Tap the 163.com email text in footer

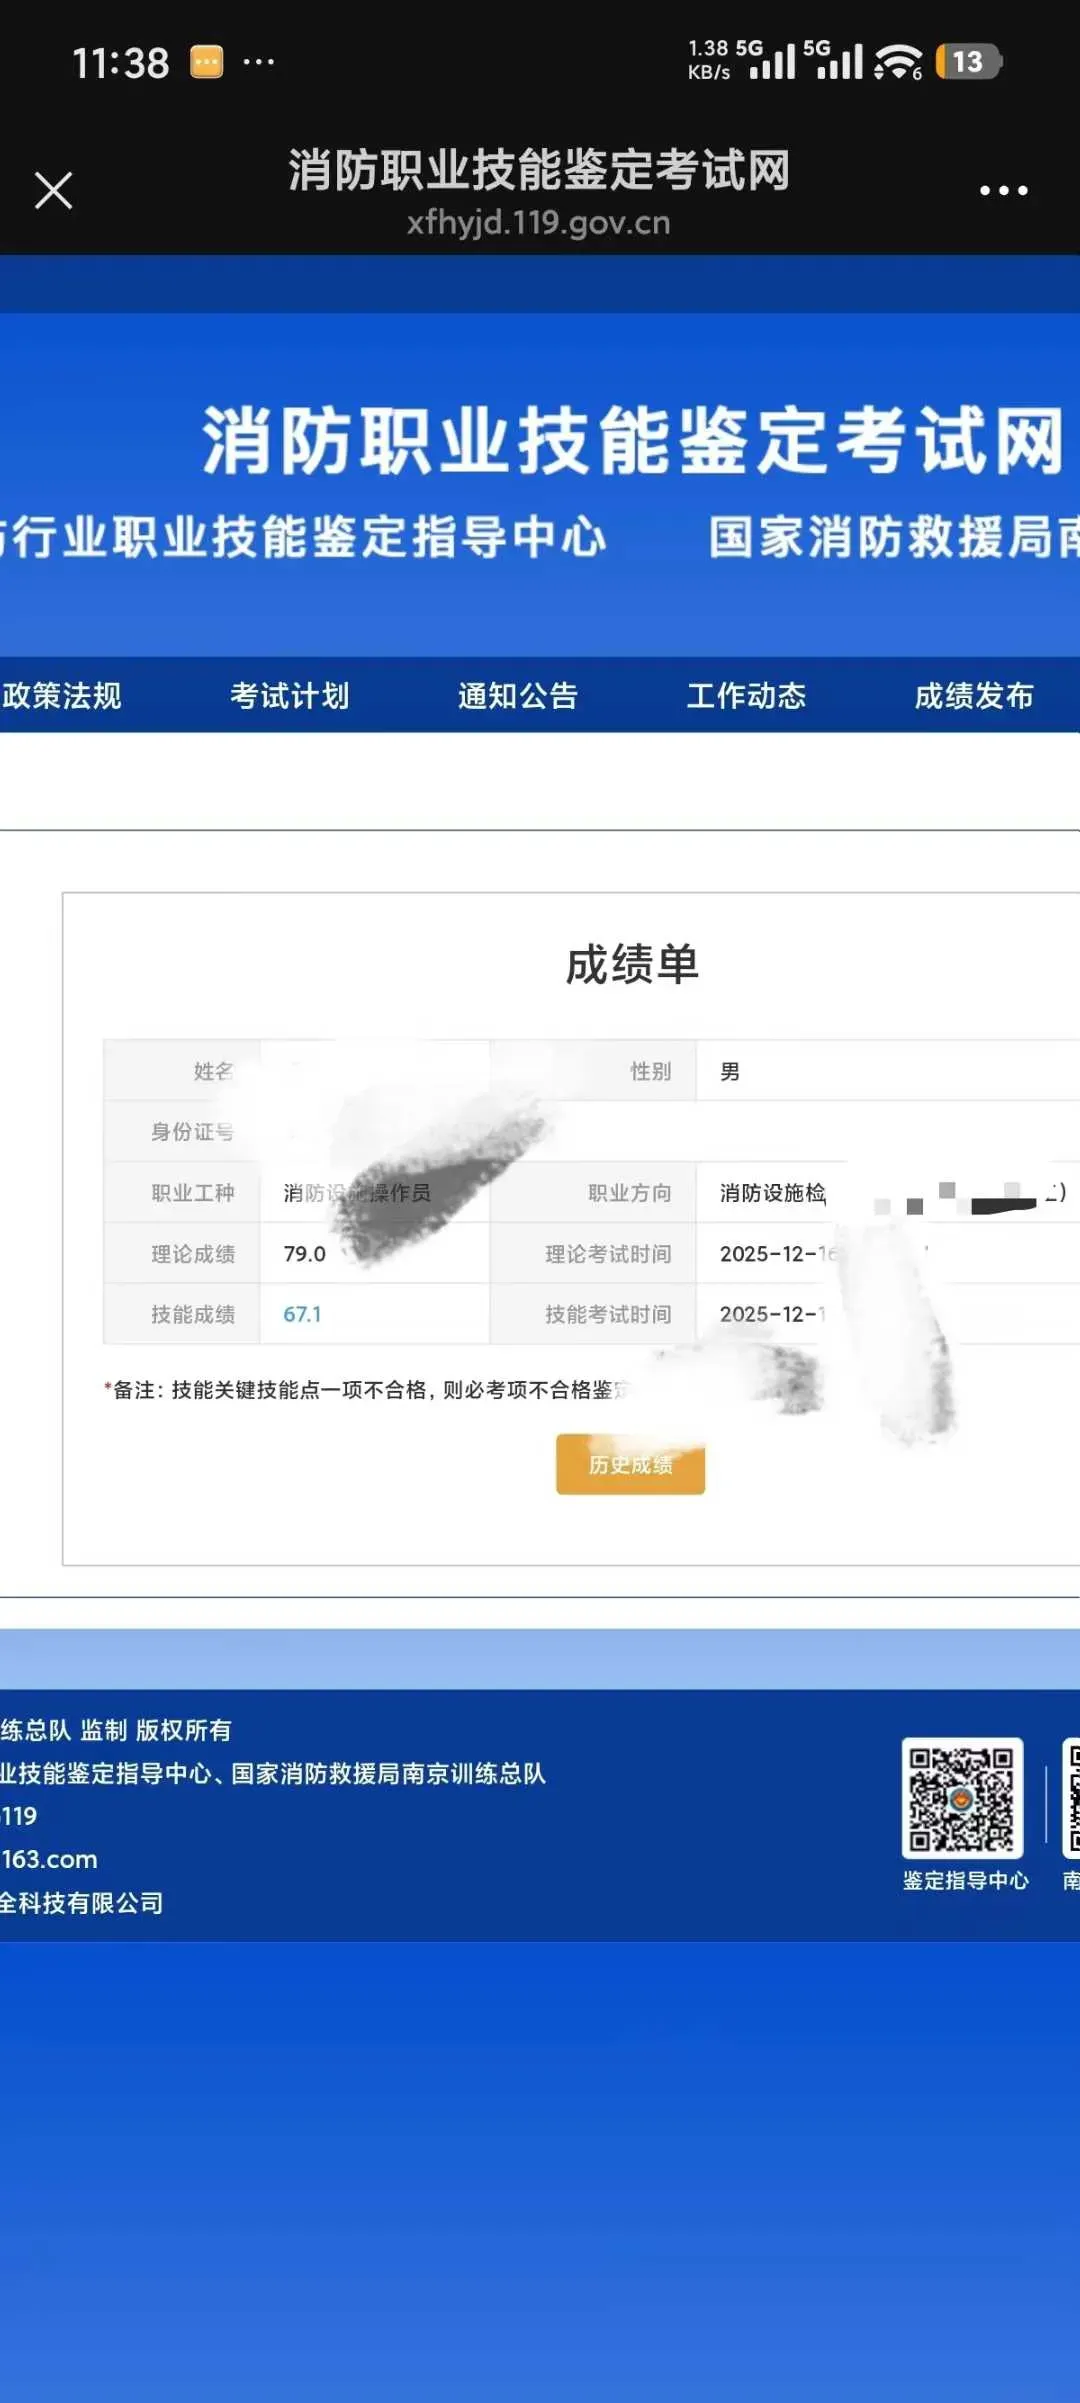(x=49, y=1859)
